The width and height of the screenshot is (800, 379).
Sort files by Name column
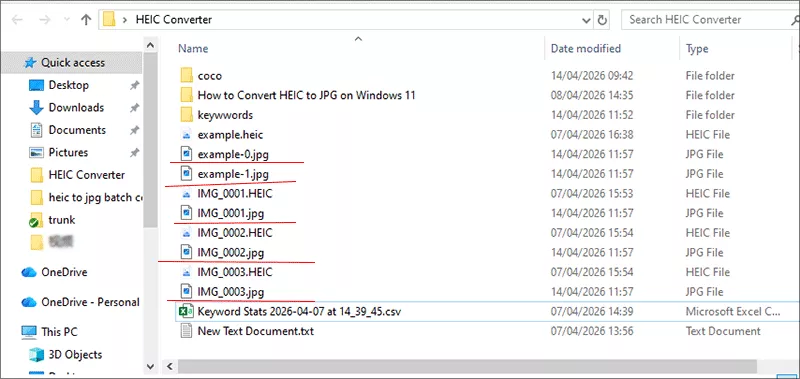point(193,48)
